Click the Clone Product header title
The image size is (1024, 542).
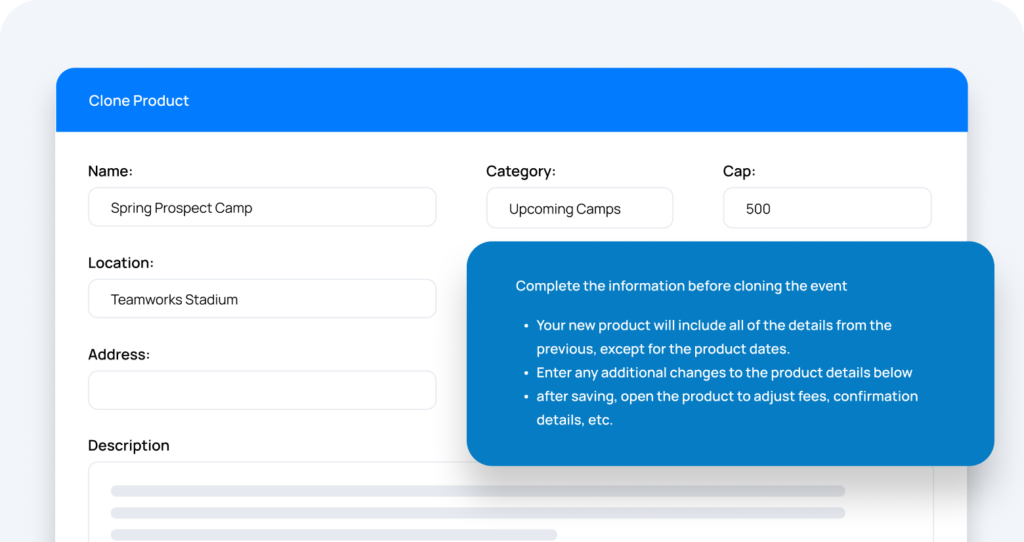[x=138, y=101]
